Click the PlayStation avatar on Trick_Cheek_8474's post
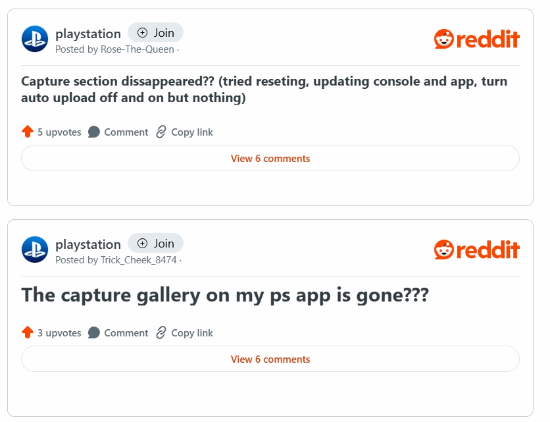This screenshot has height=422, width=550. [x=35, y=249]
